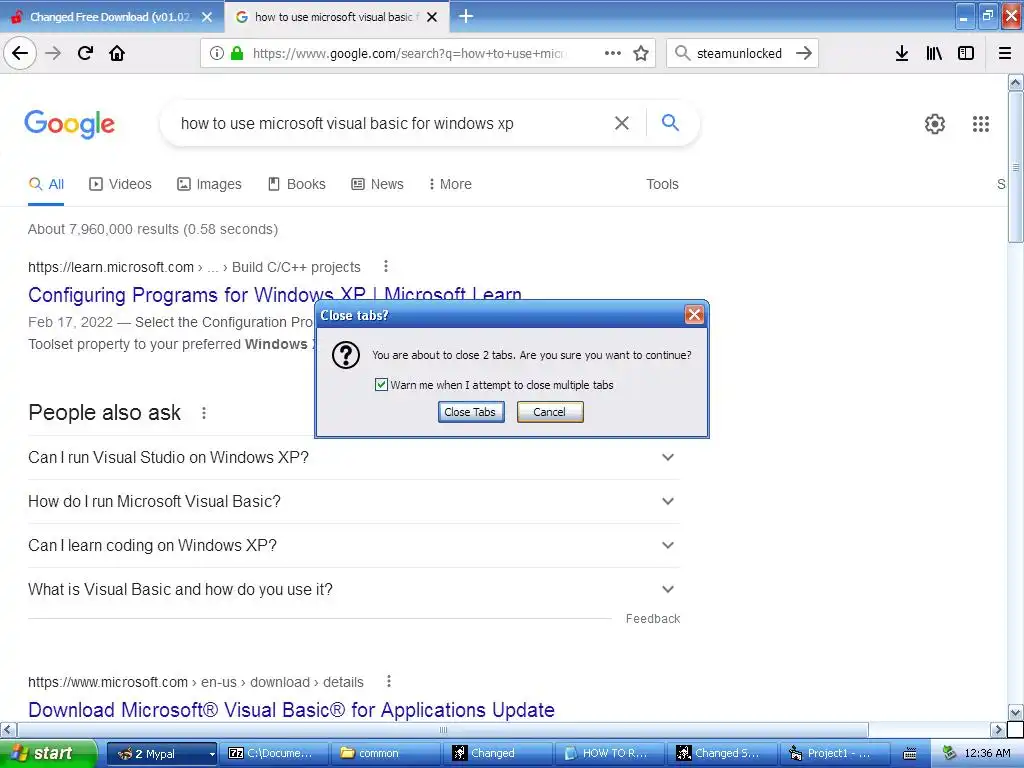Open the downloads panel
The height and width of the screenshot is (768, 1024).
pos(902,53)
